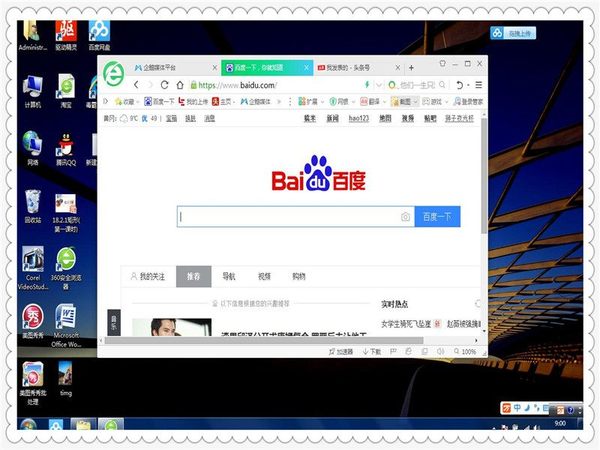Open the 计算机 desktop icon
The height and width of the screenshot is (450, 600).
[33, 91]
